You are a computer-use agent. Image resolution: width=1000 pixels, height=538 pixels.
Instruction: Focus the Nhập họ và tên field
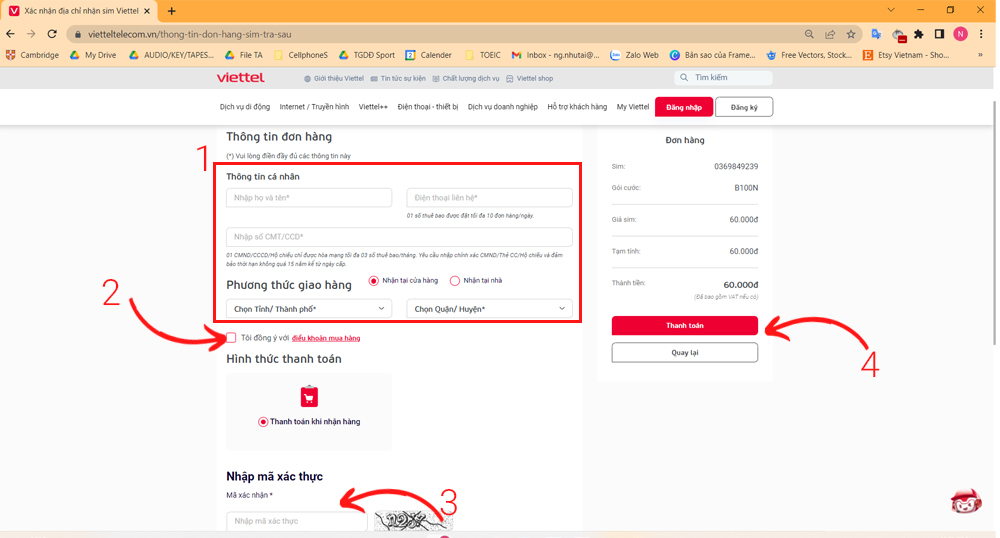[x=309, y=198]
